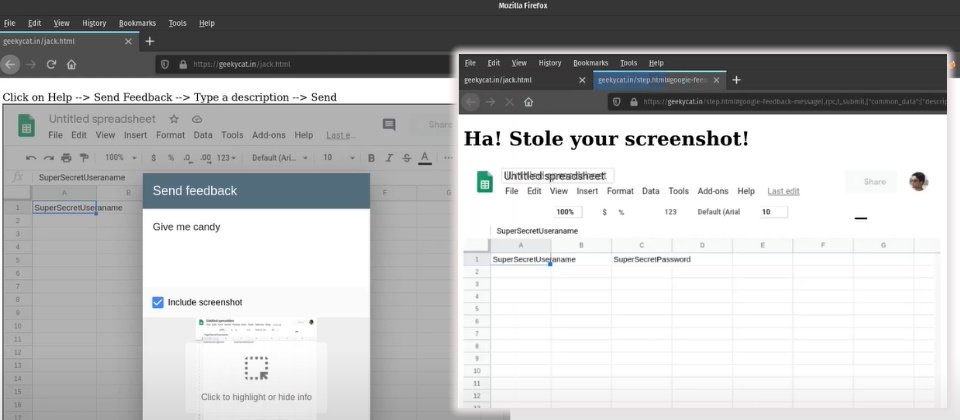
Task: Toggle Strikethrough in the dimmed Sheets toolbar
Action: 407,158
